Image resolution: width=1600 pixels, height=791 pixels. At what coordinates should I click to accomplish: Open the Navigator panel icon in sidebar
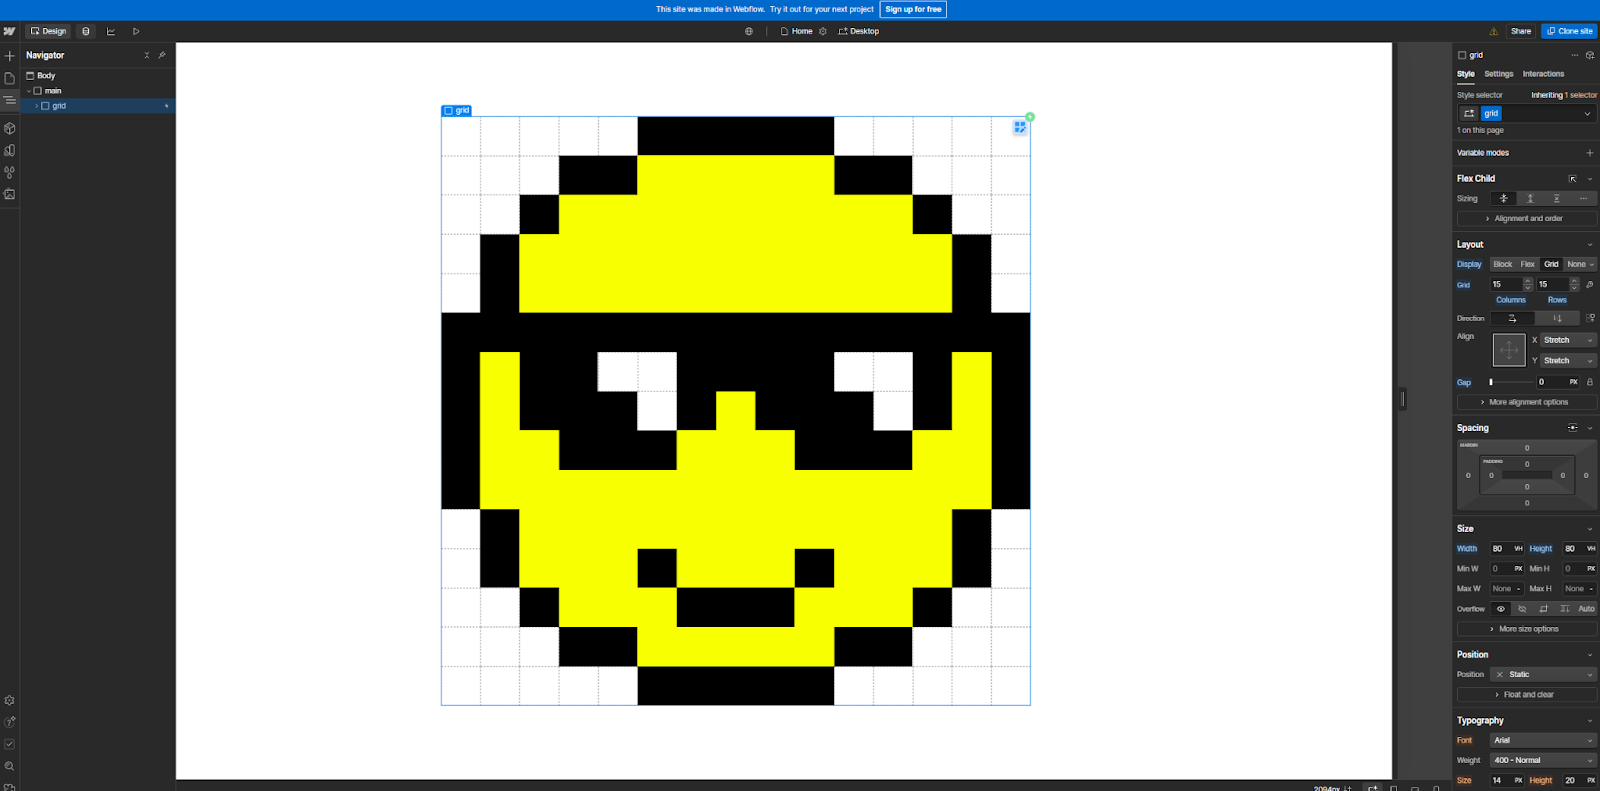pos(9,100)
